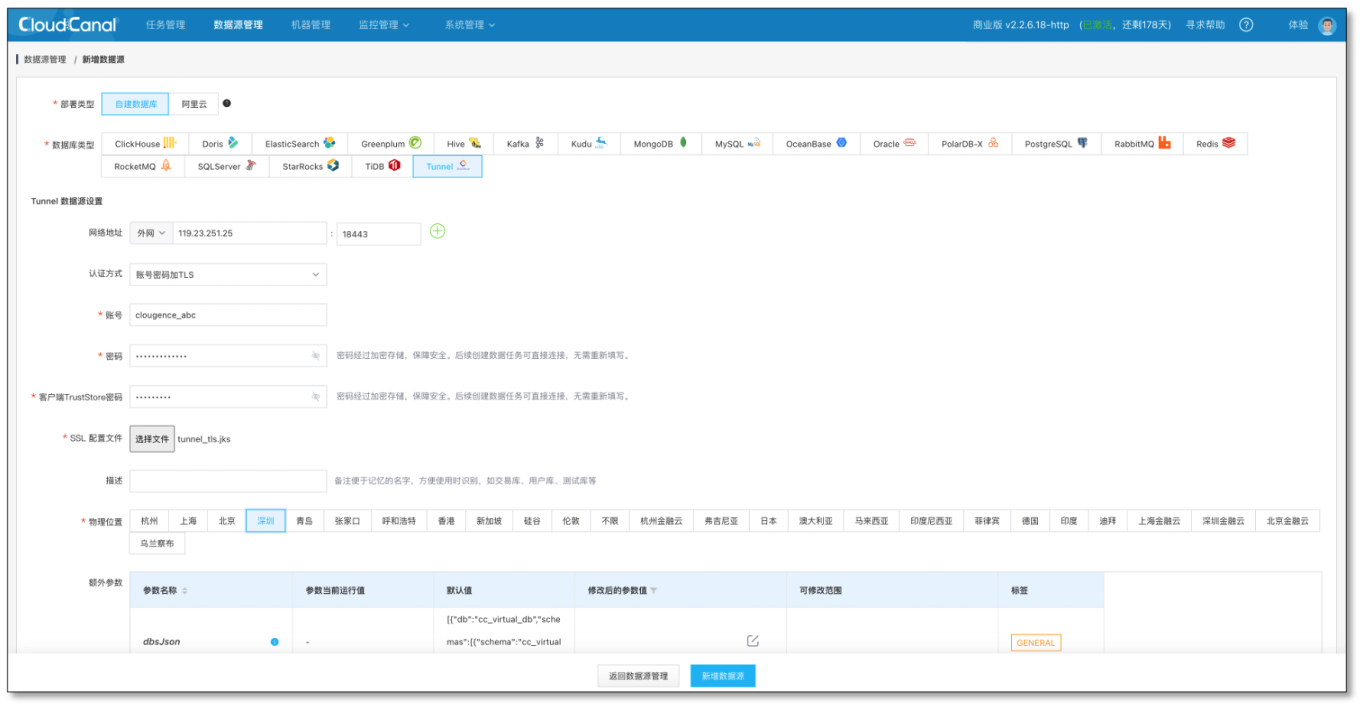Open the 任务管理 tab
This screenshot has height=707, width=1360.
[165, 25]
